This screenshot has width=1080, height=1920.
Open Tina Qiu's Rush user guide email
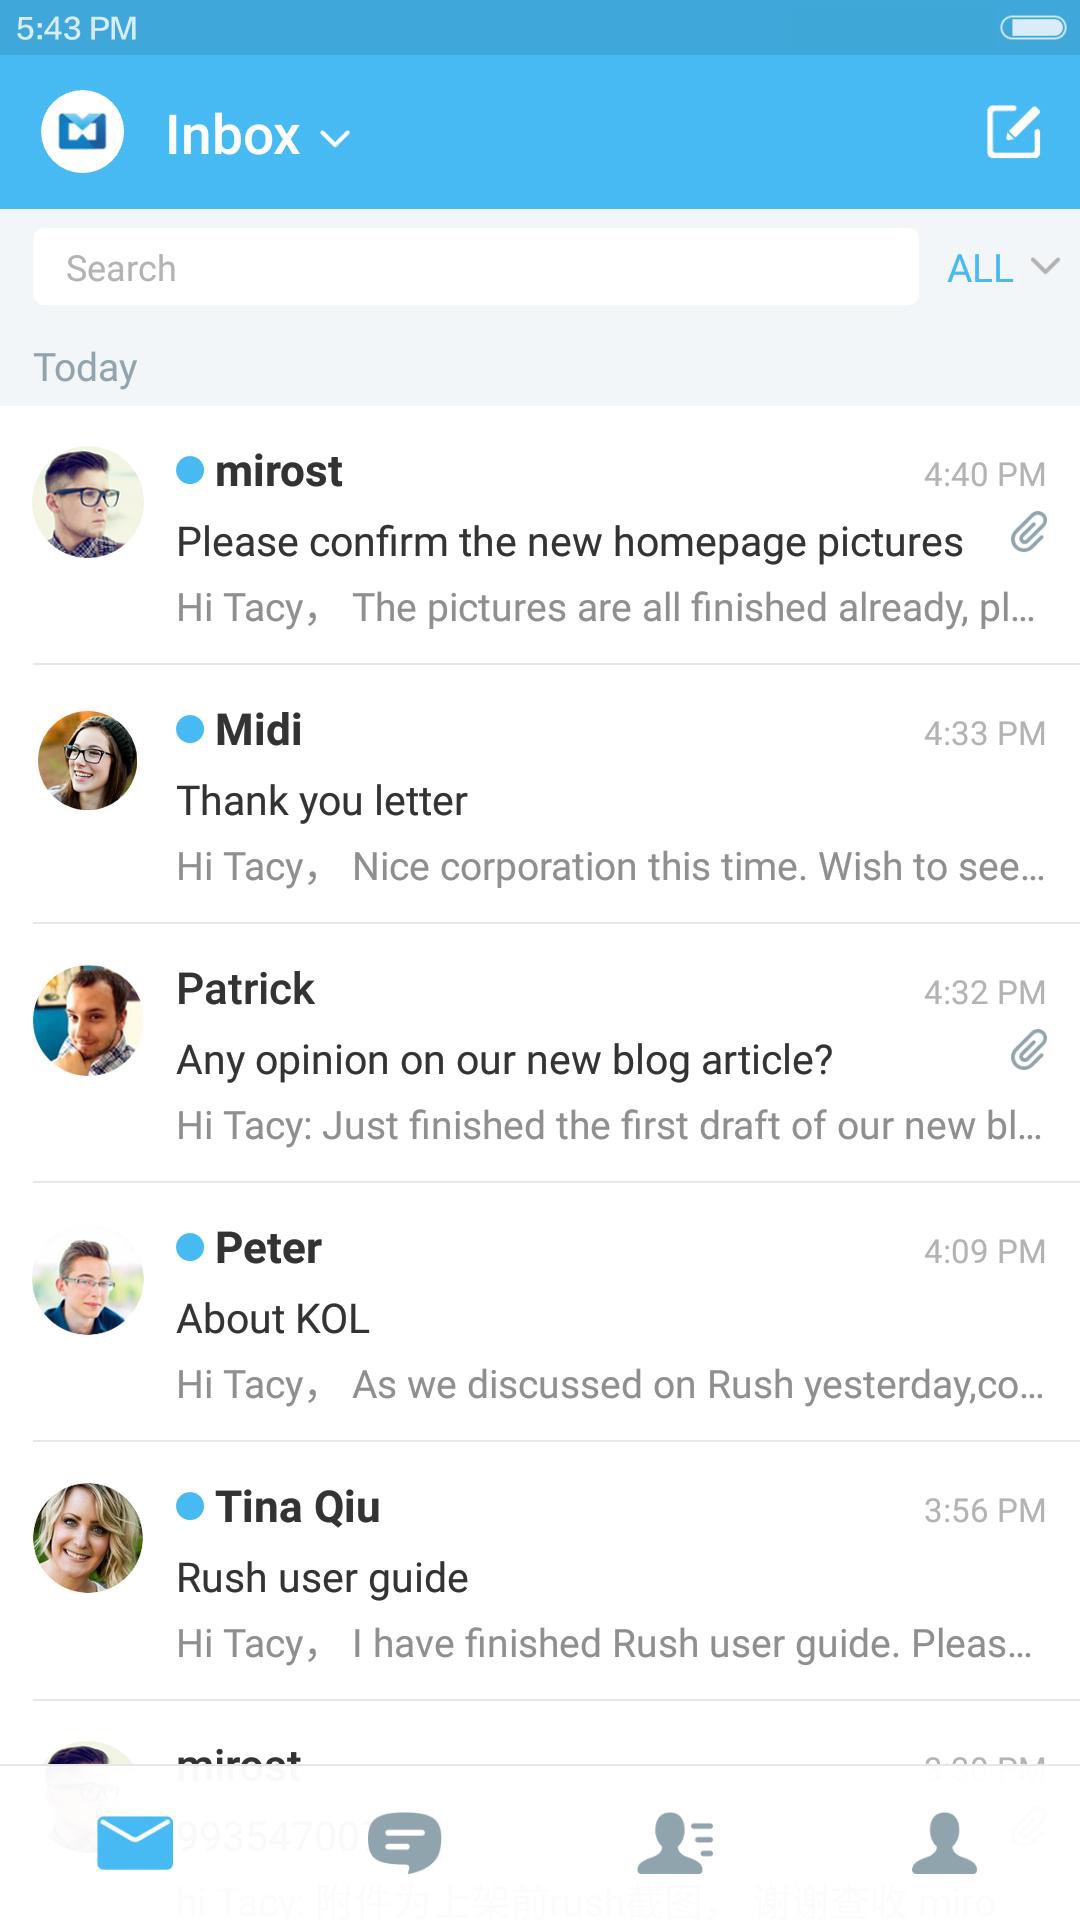coord(540,1570)
